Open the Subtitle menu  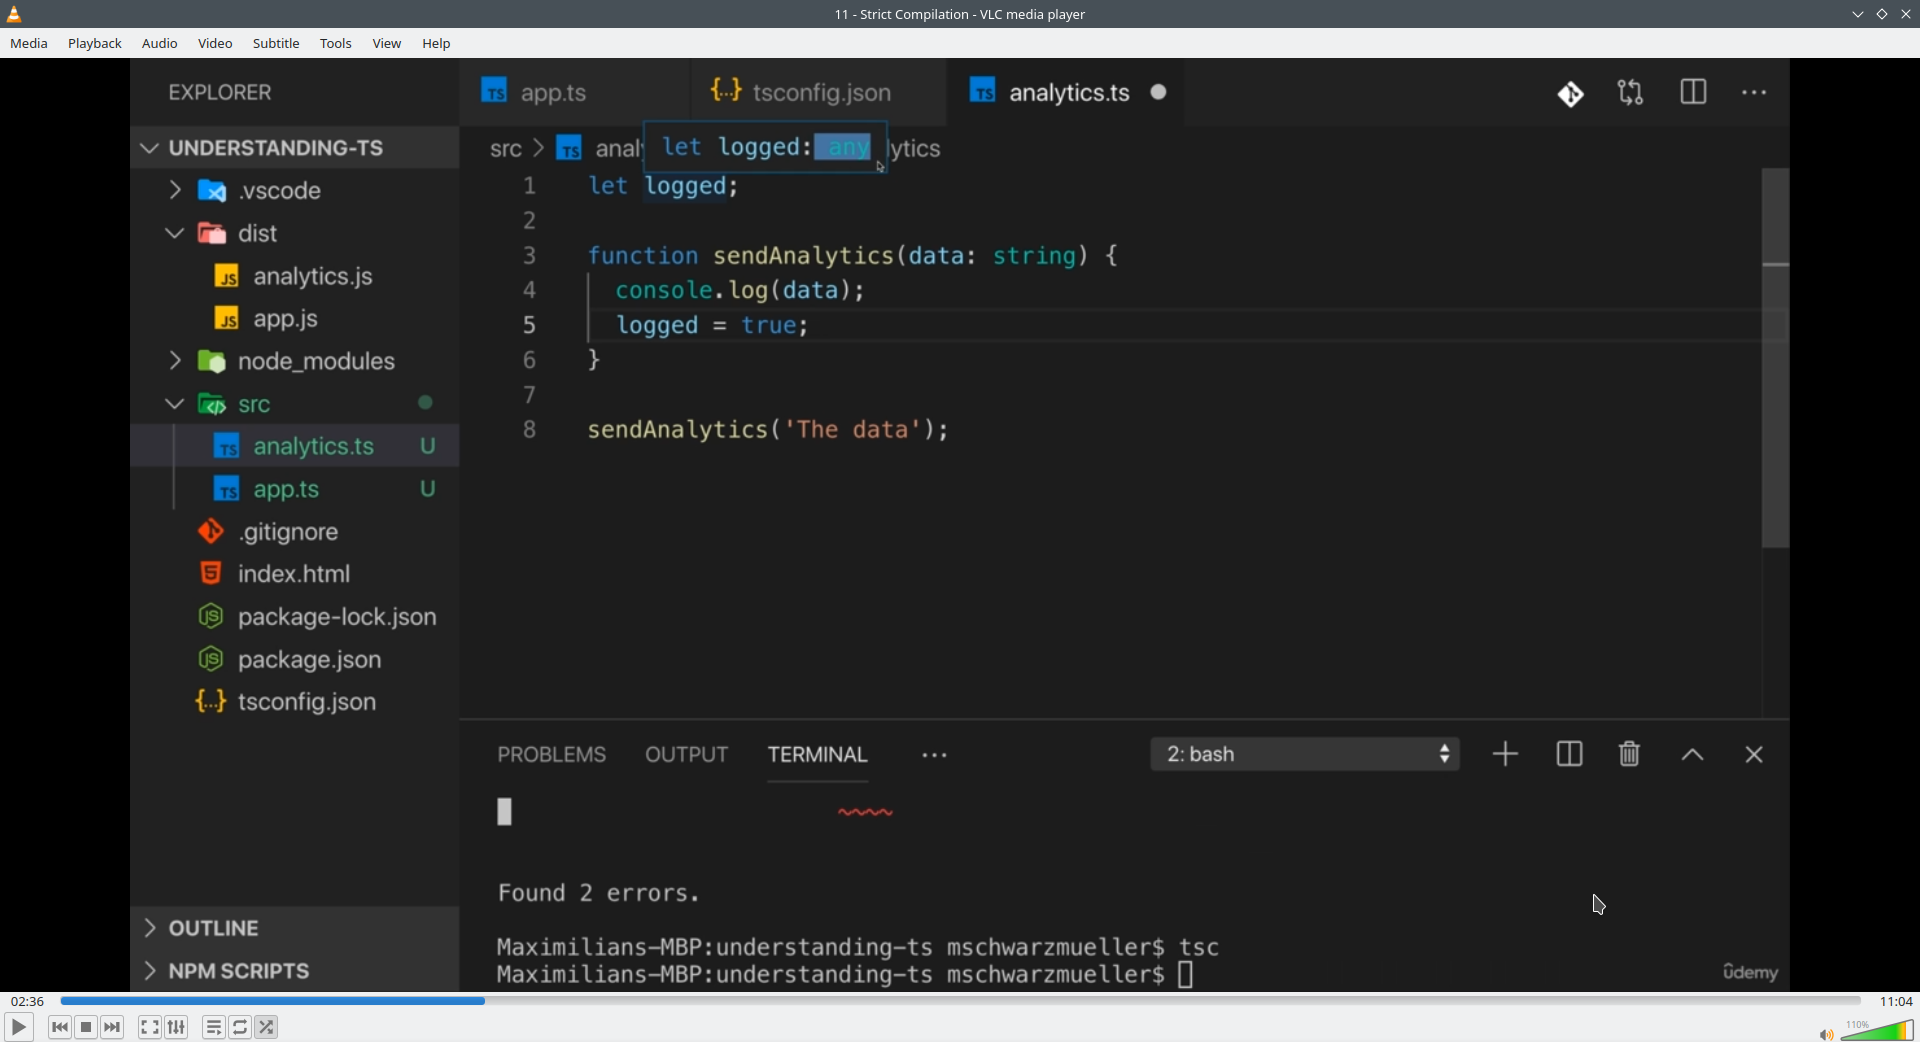[276, 43]
